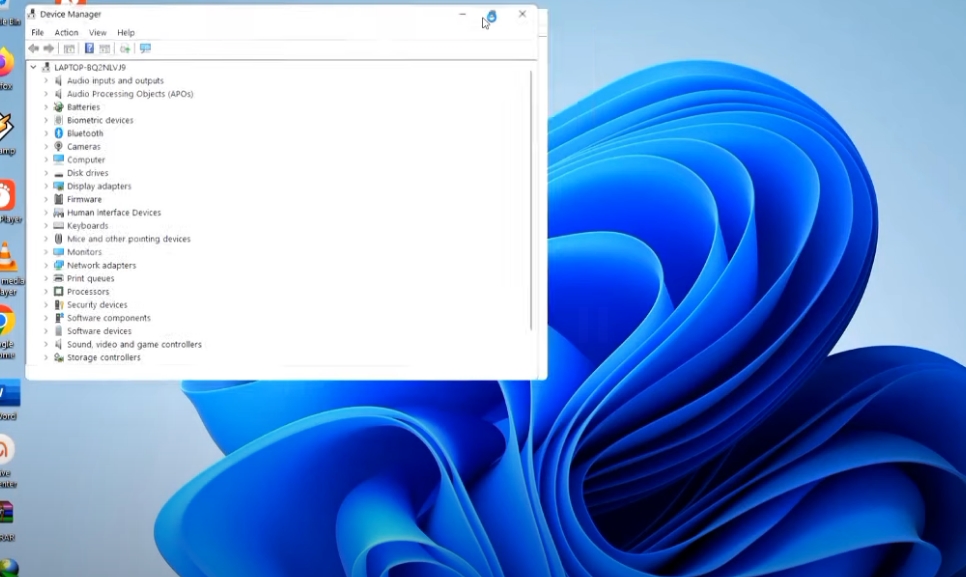Screen dimensions: 966x577
Task: Click the Firmware category chip icon
Action: 59,200
